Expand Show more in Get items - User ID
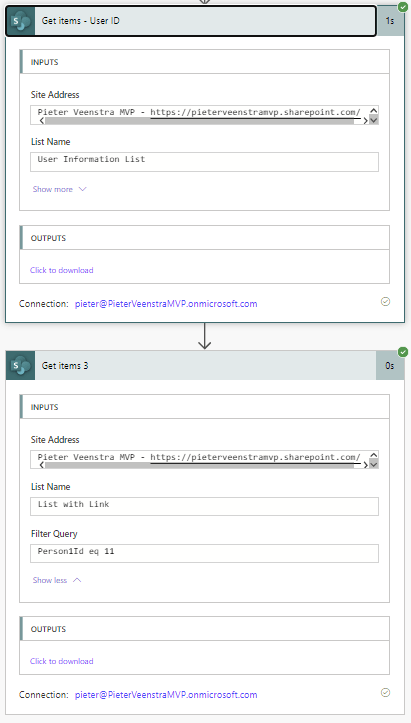The width and height of the screenshot is (411, 723). tap(60, 189)
